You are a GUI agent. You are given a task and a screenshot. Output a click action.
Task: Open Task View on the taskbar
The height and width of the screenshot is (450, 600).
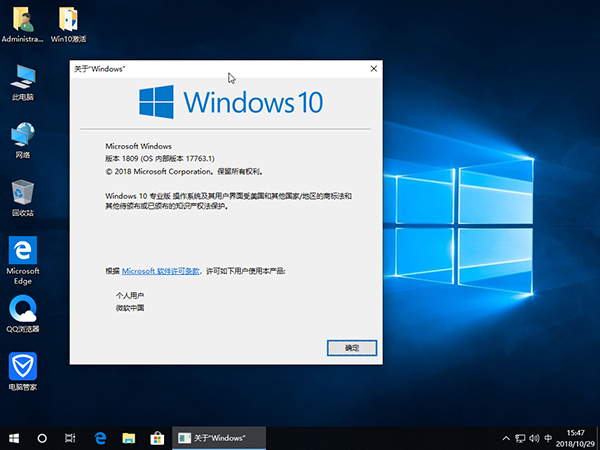pos(70,438)
